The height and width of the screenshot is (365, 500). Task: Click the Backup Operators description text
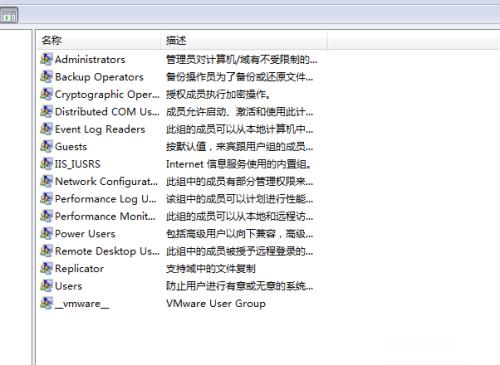tap(239, 77)
